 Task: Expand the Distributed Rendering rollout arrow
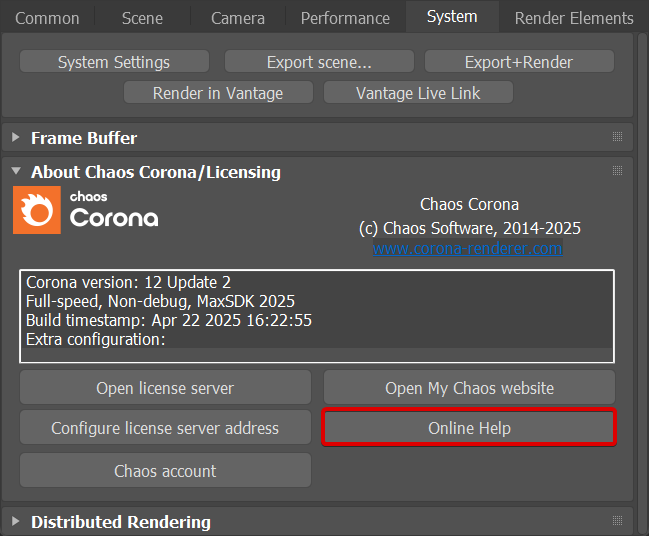pyautogui.click(x=16, y=521)
